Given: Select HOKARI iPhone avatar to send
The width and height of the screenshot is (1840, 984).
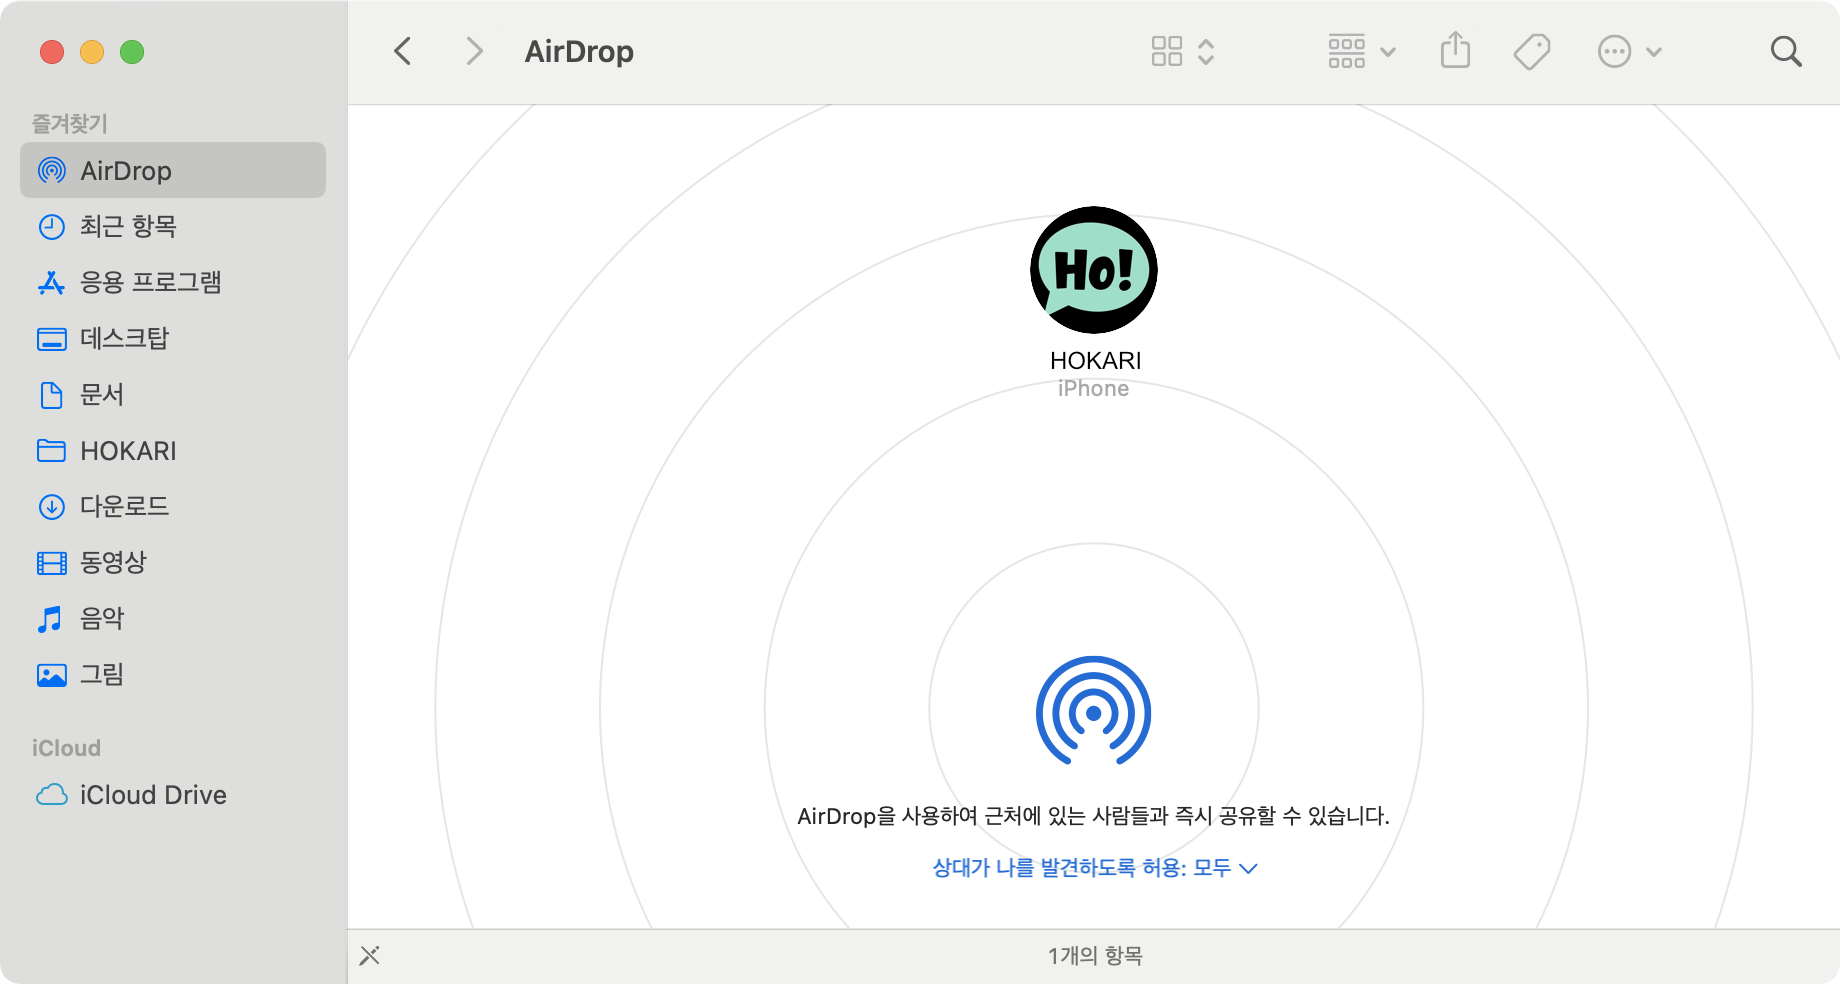Looking at the screenshot, I should pyautogui.click(x=1094, y=270).
